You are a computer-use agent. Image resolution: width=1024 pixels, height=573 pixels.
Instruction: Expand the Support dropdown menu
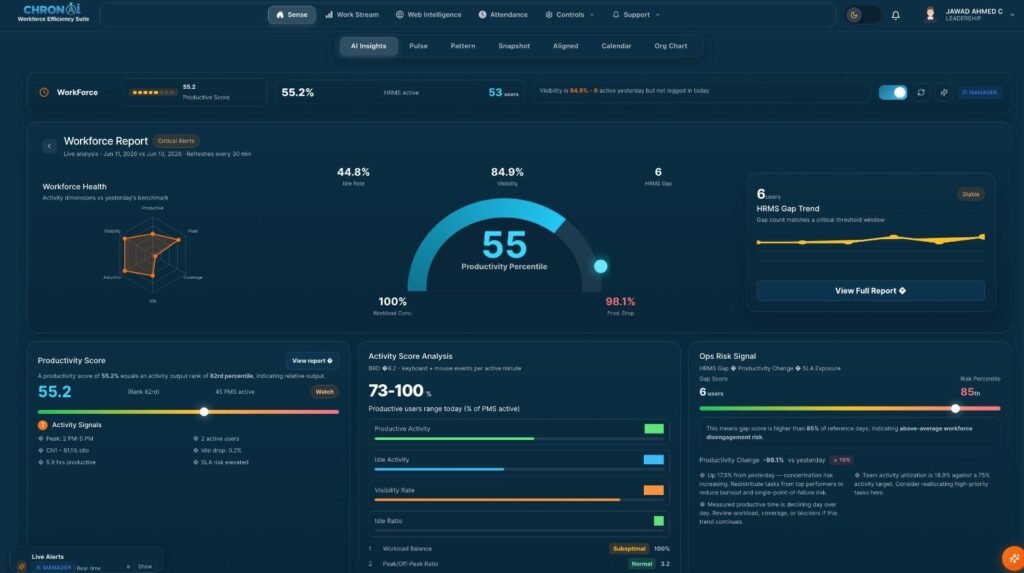[x=635, y=14]
